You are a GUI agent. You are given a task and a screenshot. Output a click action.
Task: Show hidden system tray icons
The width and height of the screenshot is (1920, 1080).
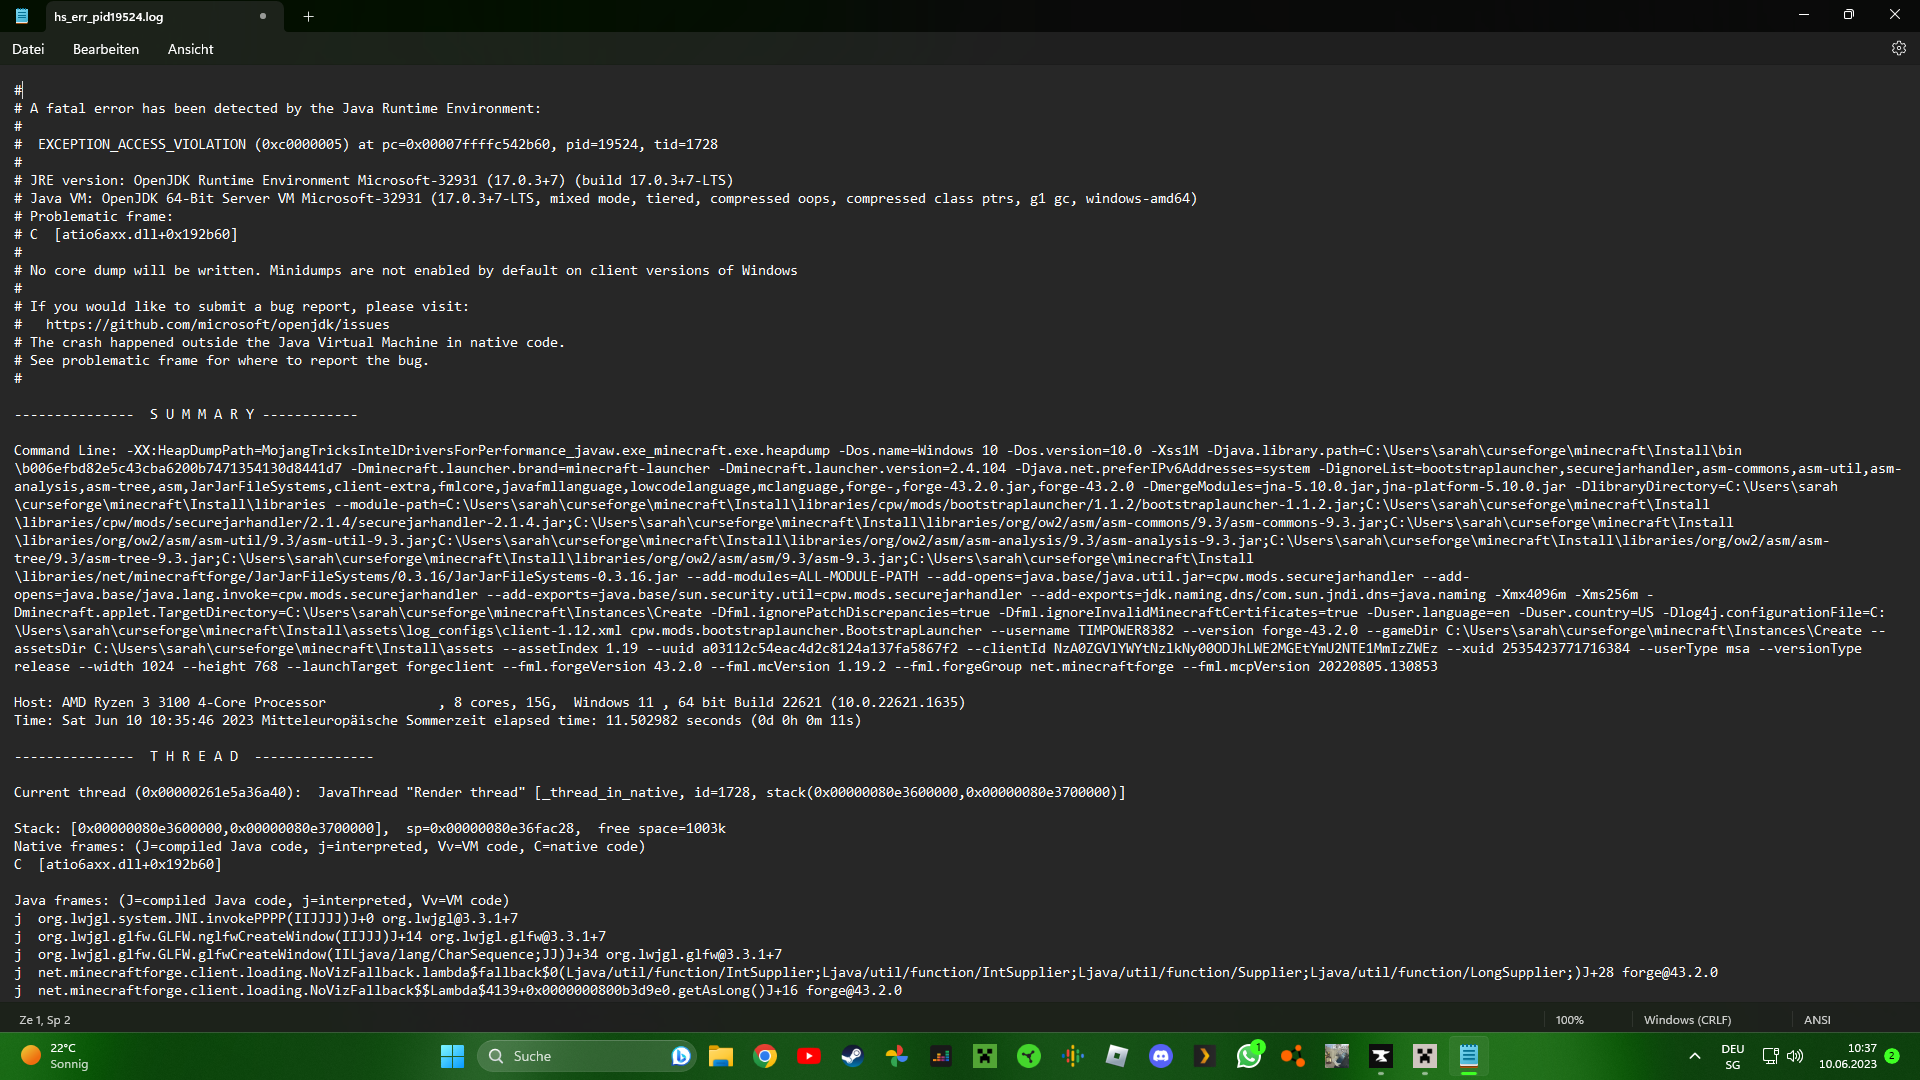1694,1056
